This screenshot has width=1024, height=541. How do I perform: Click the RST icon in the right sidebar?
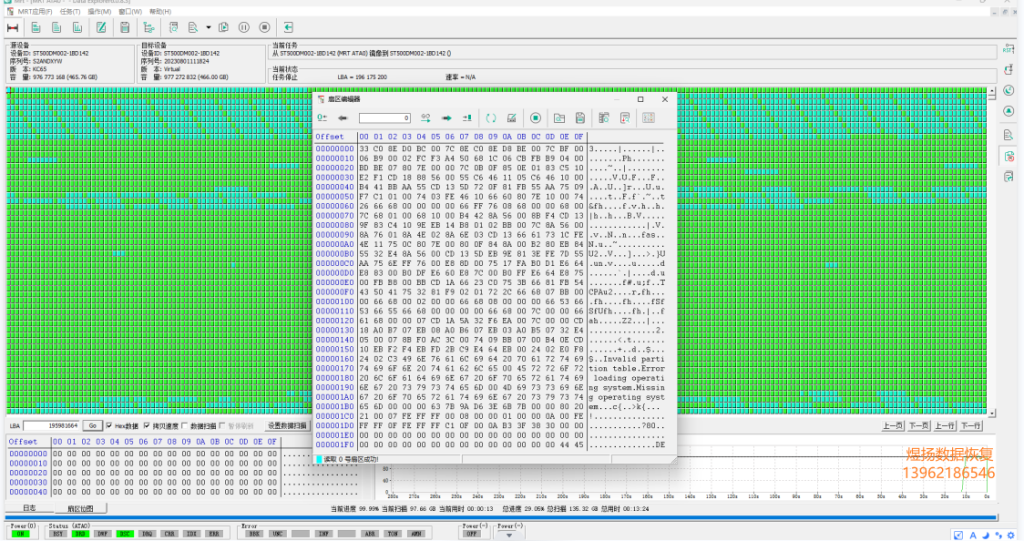click(1008, 50)
